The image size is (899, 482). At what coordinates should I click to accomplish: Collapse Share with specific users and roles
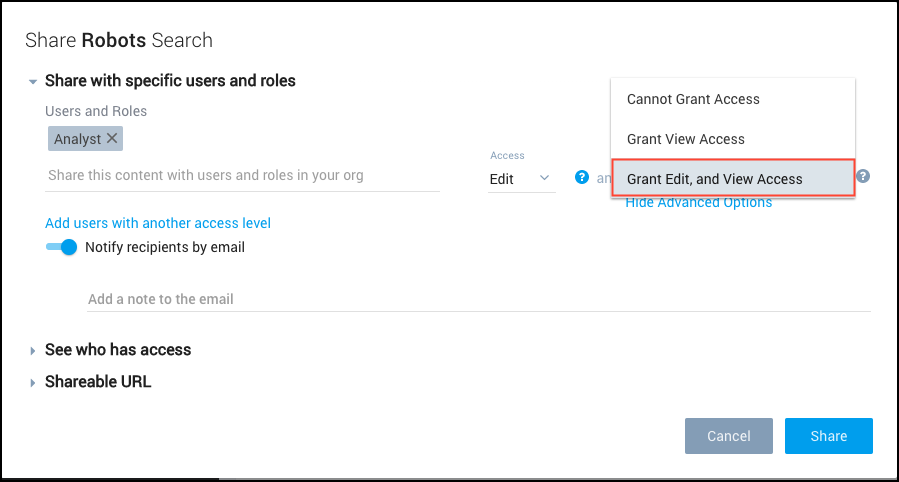tap(33, 81)
